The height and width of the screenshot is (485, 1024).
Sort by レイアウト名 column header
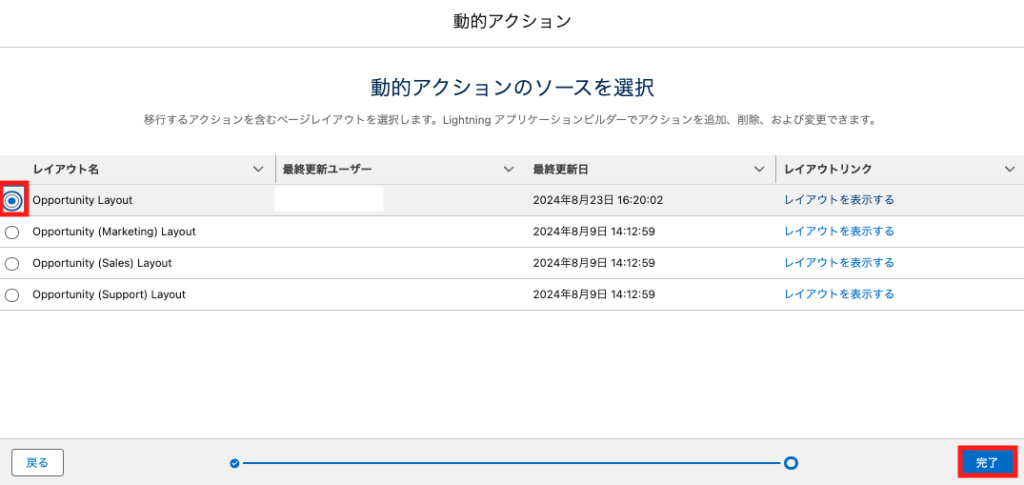point(66,170)
